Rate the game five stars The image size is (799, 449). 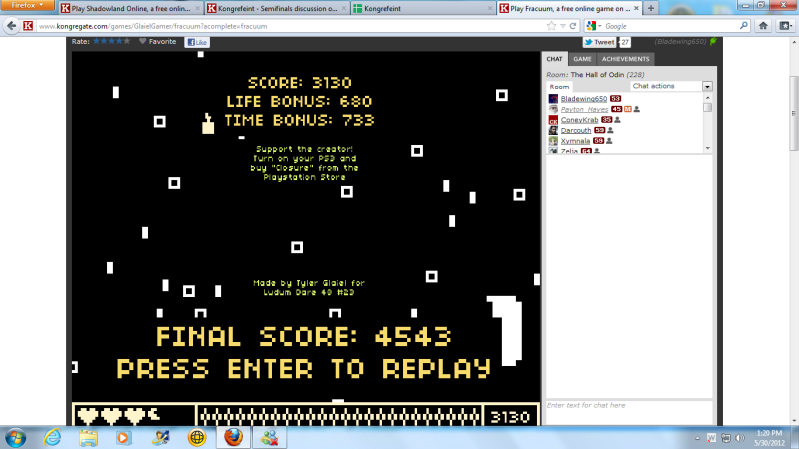127,41
